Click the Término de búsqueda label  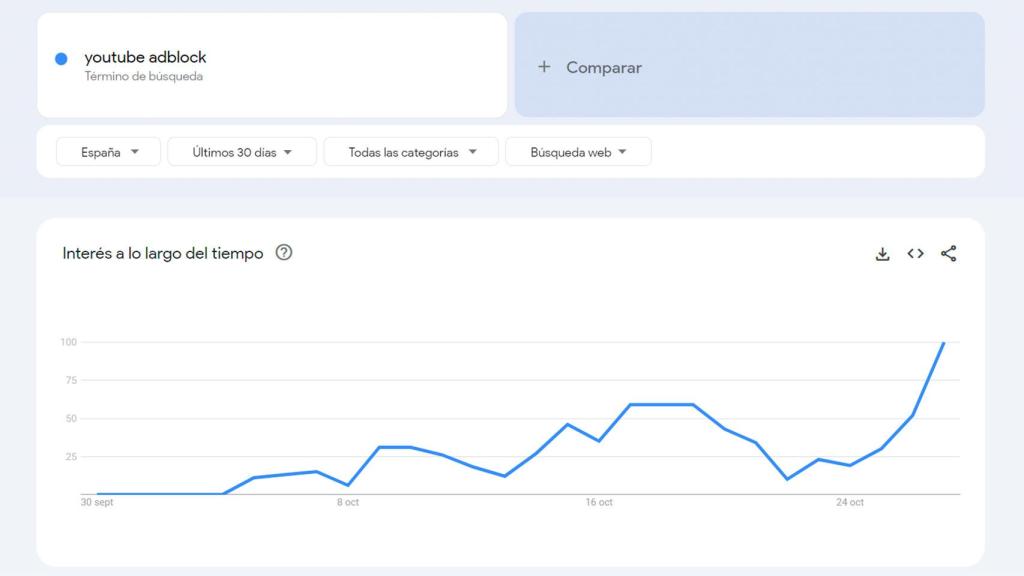point(144,76)
